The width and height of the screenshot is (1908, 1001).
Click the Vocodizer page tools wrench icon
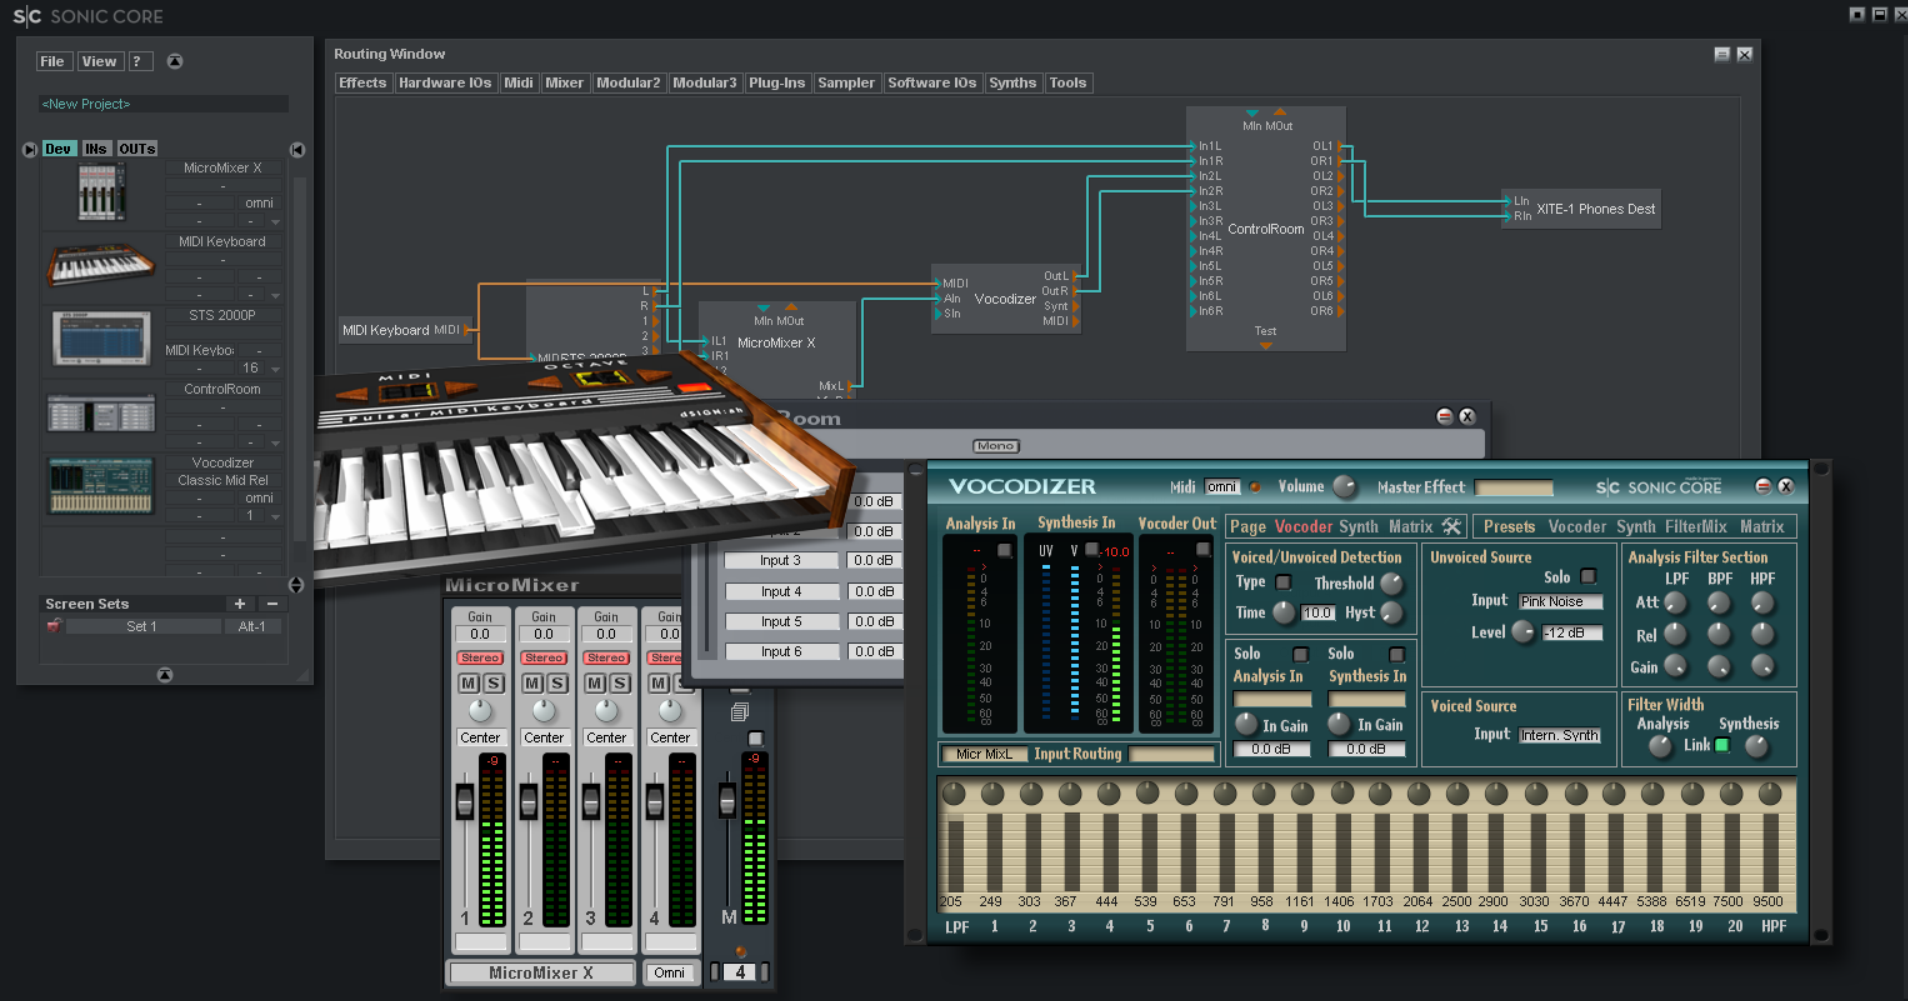point(1451,526)
